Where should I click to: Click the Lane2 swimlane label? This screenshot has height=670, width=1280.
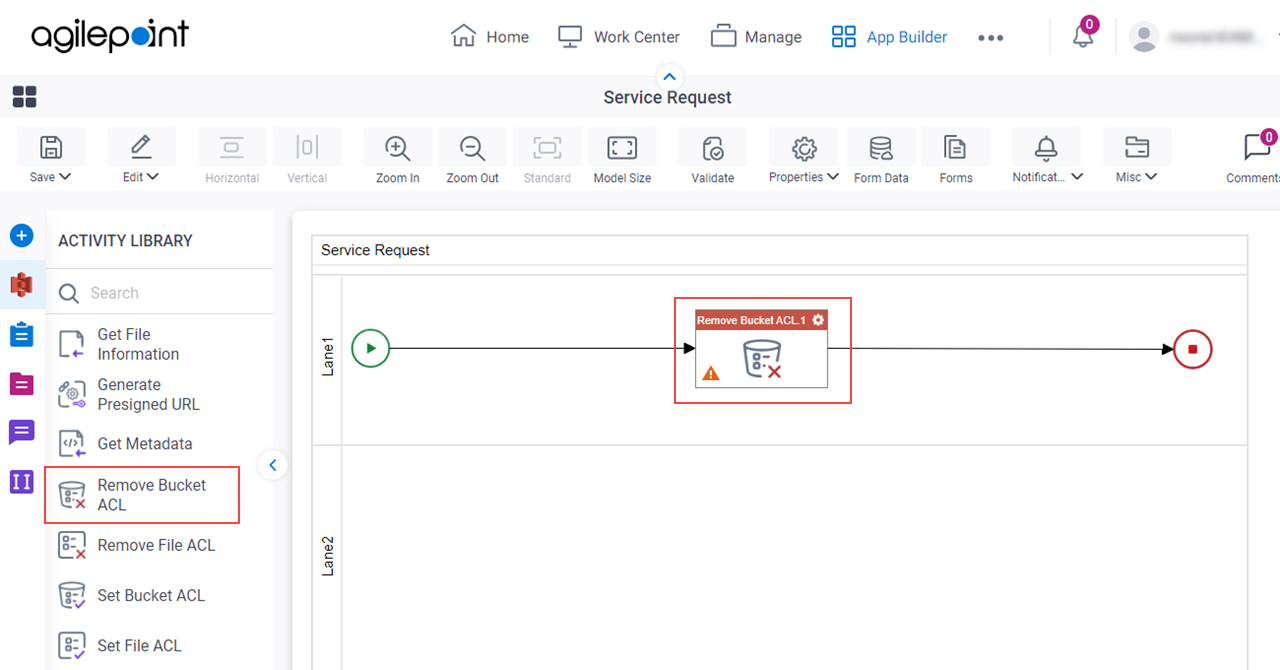click(x=327, y=556)
